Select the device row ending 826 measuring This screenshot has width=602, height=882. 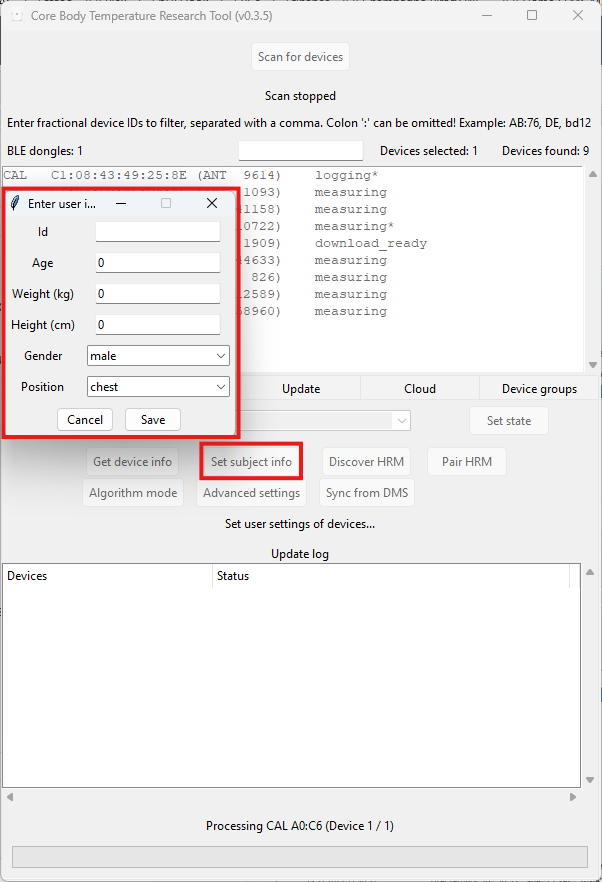coord(411,277)
